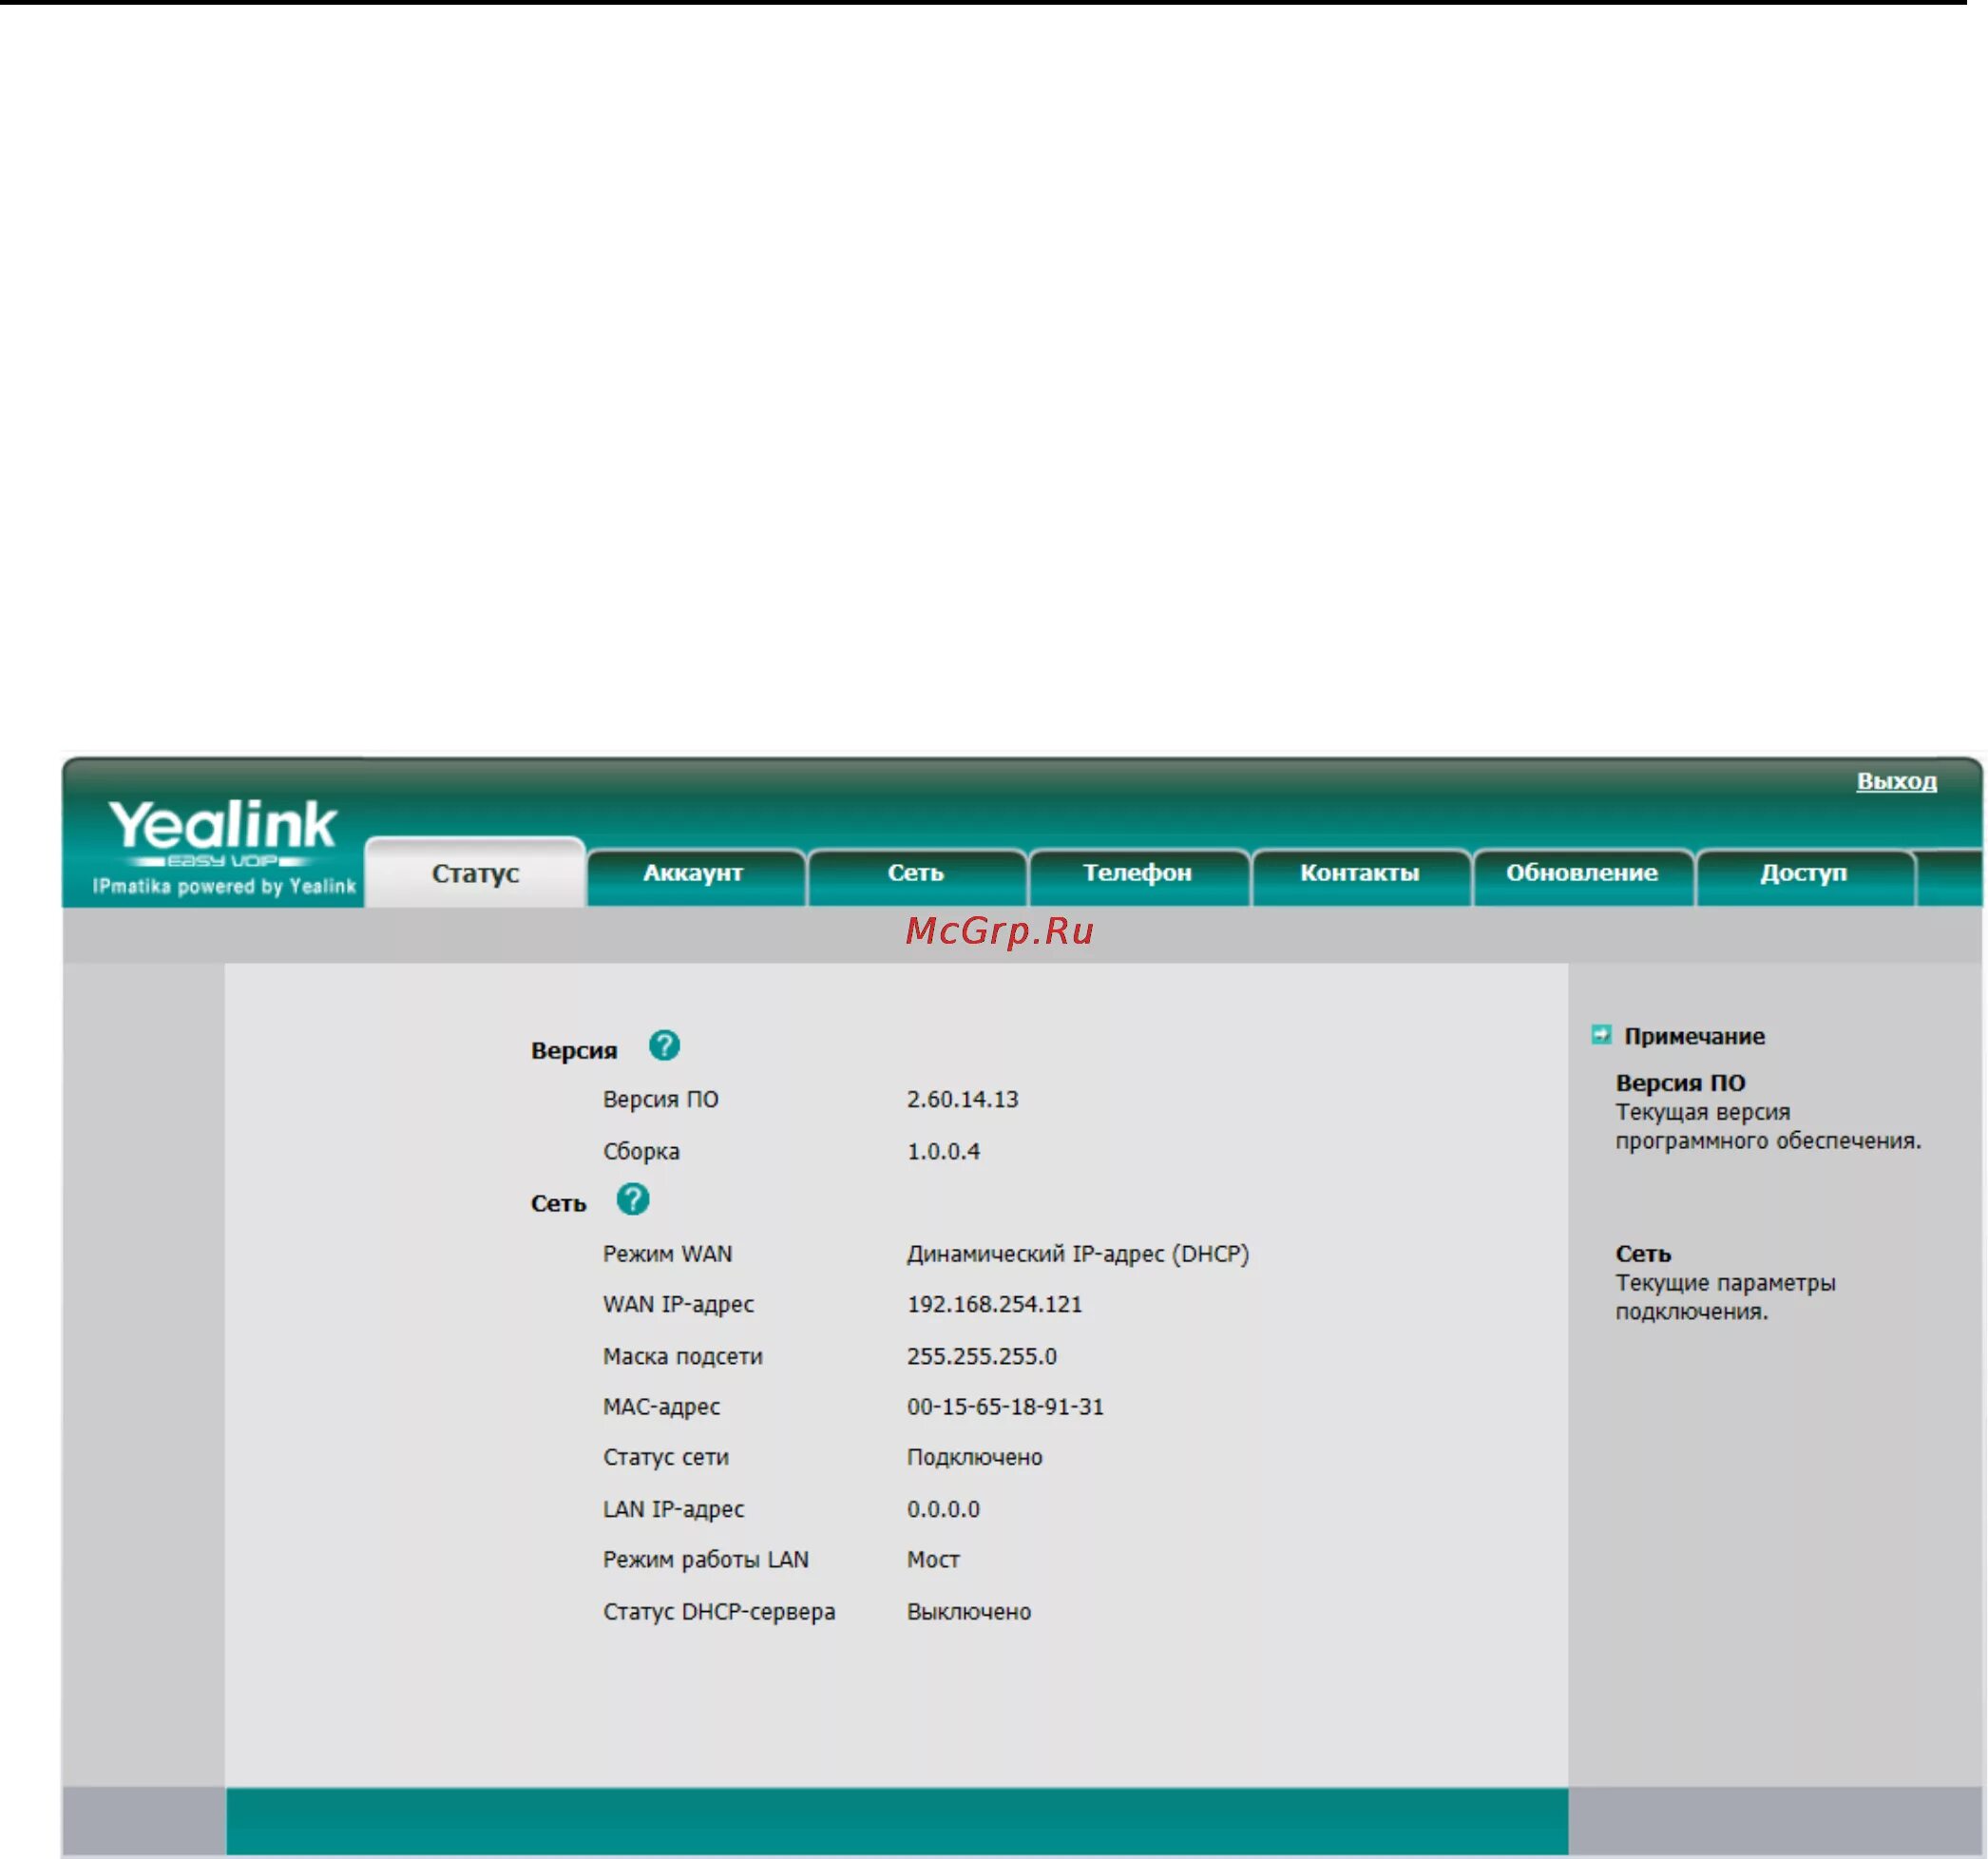Open the Обновление tab
Viewport: 1988px width, 1859px height.
[1581, 873]
